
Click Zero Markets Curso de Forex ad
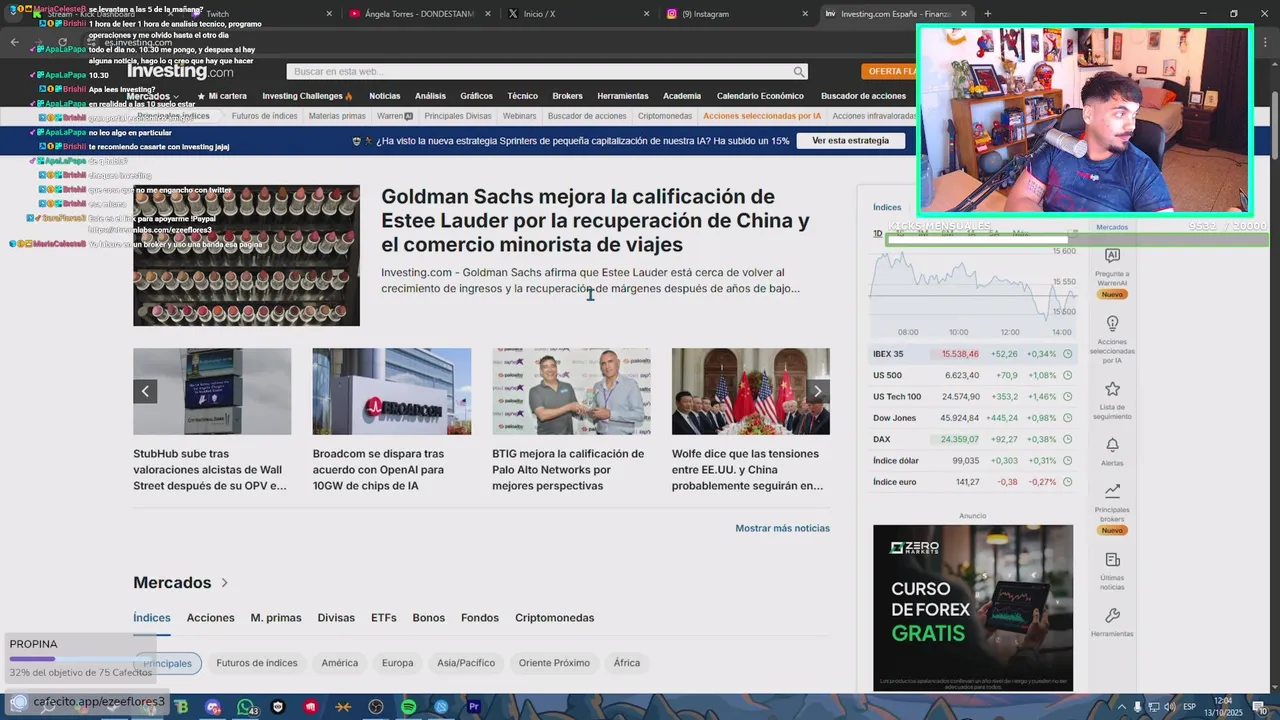point(973,608)
